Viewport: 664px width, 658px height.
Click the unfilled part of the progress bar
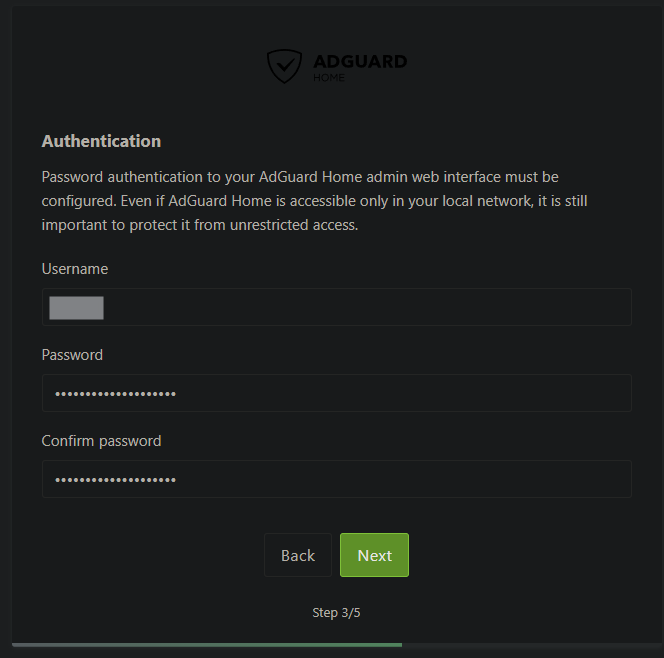click(530, 645)
